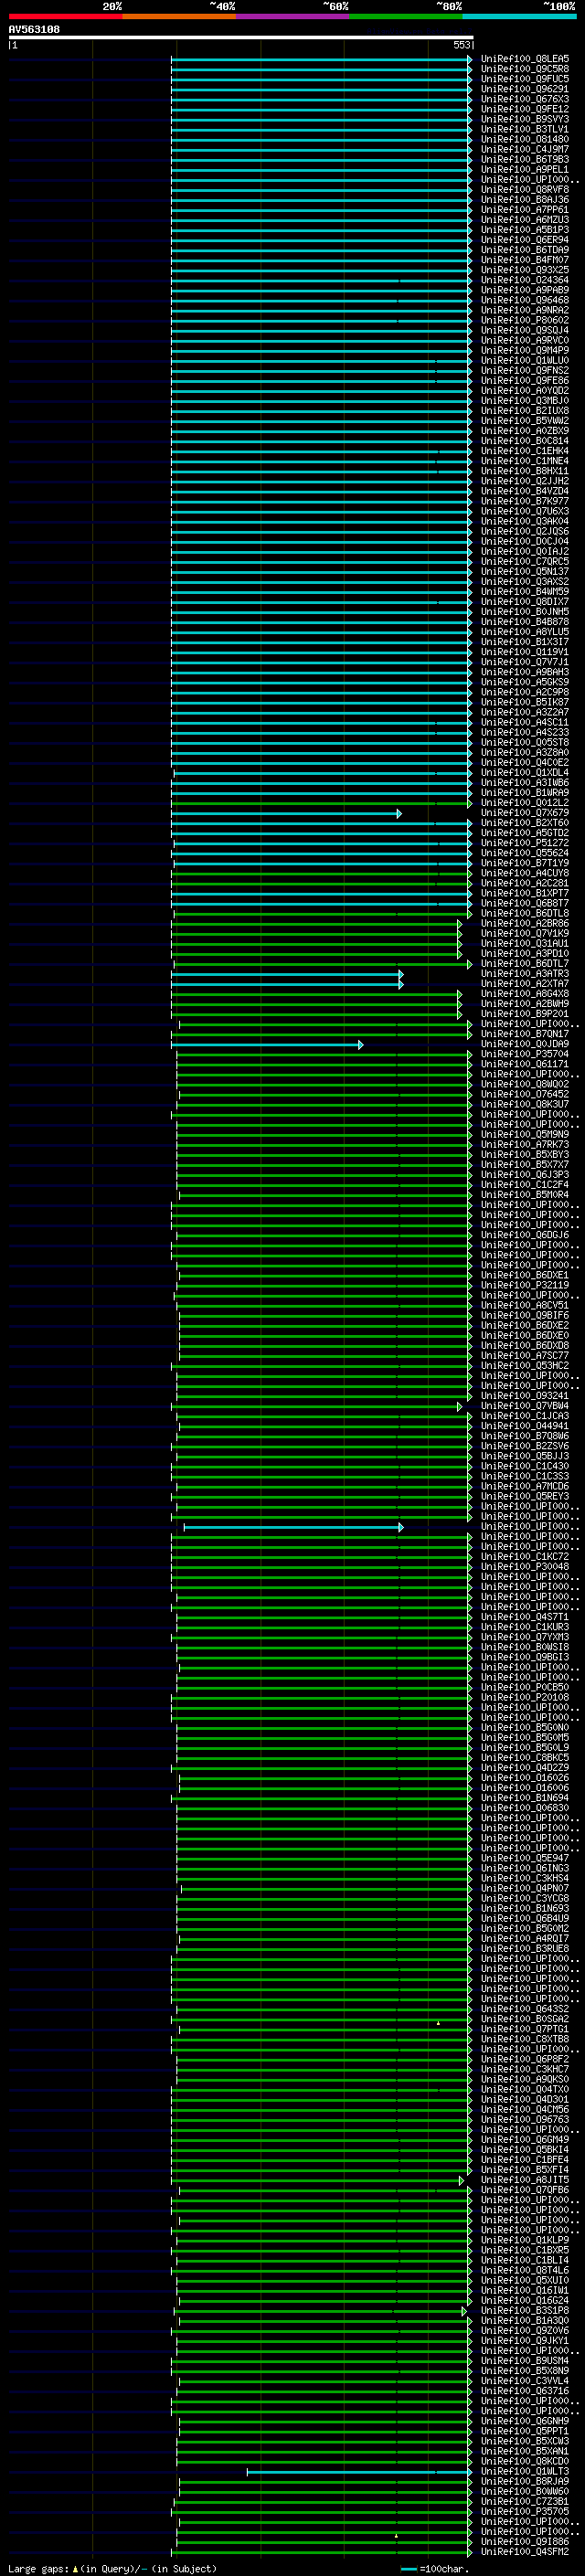Select hit label UniRef100_Q1WLT3
This screenshot has width=585, height=2576.
pyautogui.click(x=524, y=2470)
